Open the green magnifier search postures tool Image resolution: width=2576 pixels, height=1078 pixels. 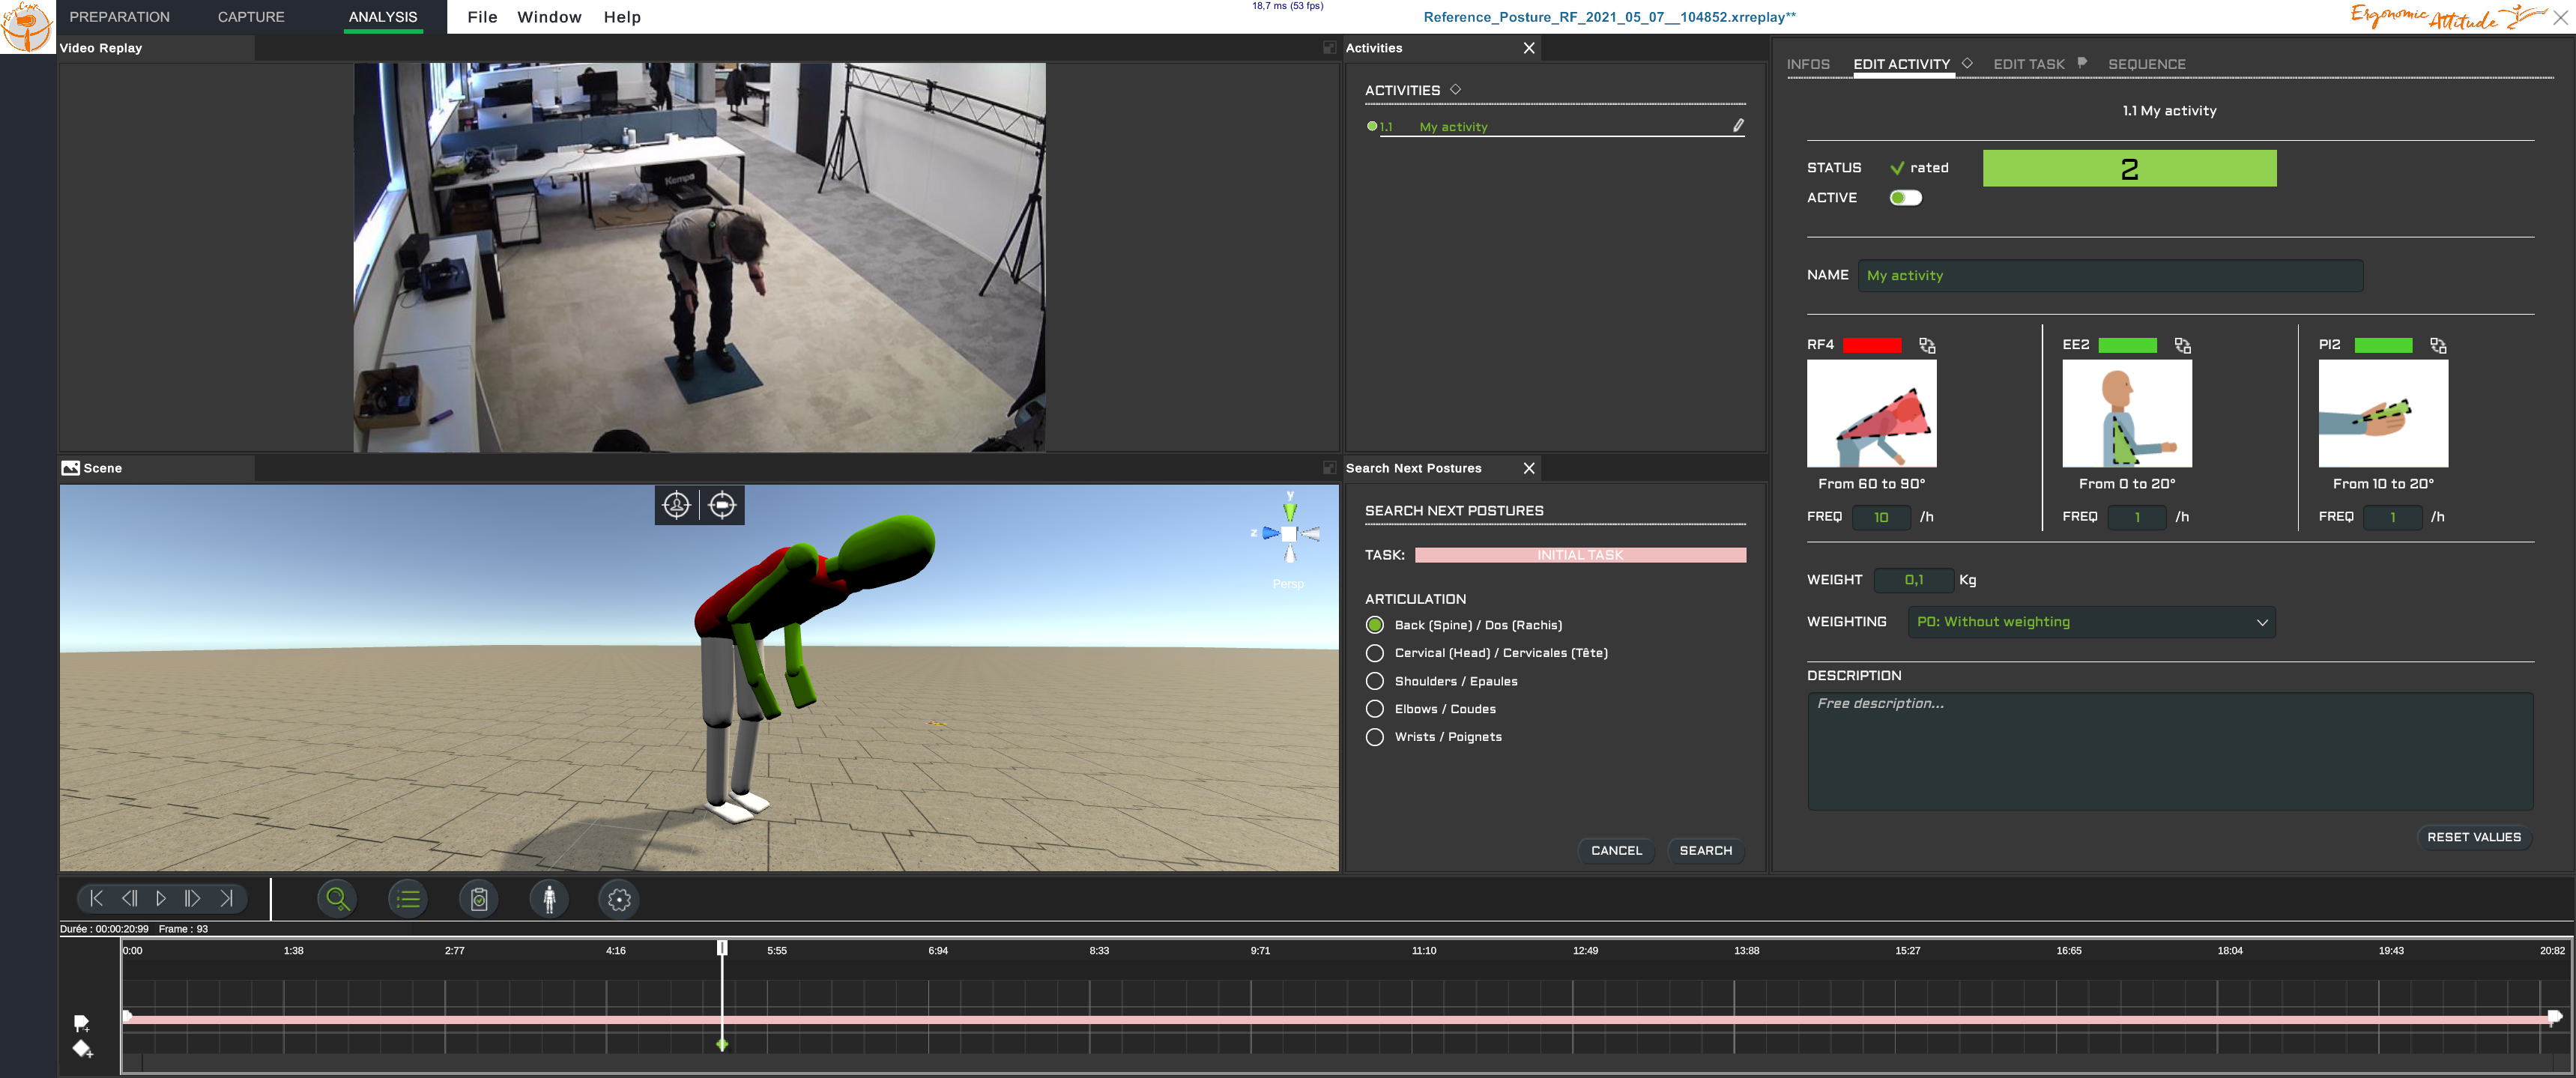[338, 899]
